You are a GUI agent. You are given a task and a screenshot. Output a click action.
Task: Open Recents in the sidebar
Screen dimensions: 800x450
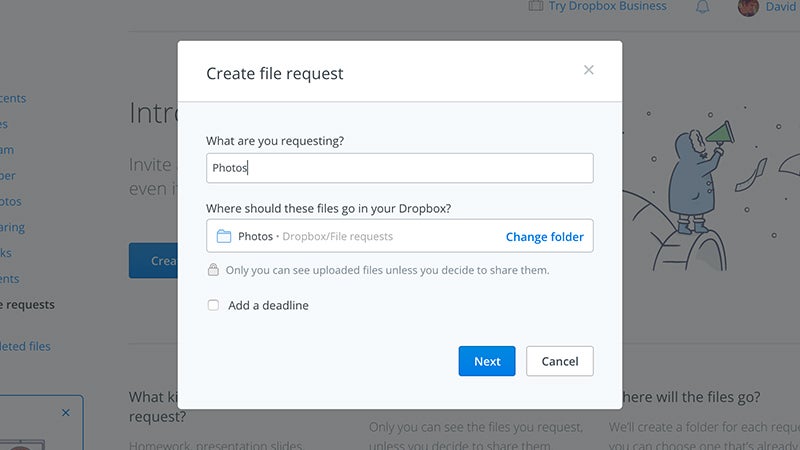[x=13, y=98]
